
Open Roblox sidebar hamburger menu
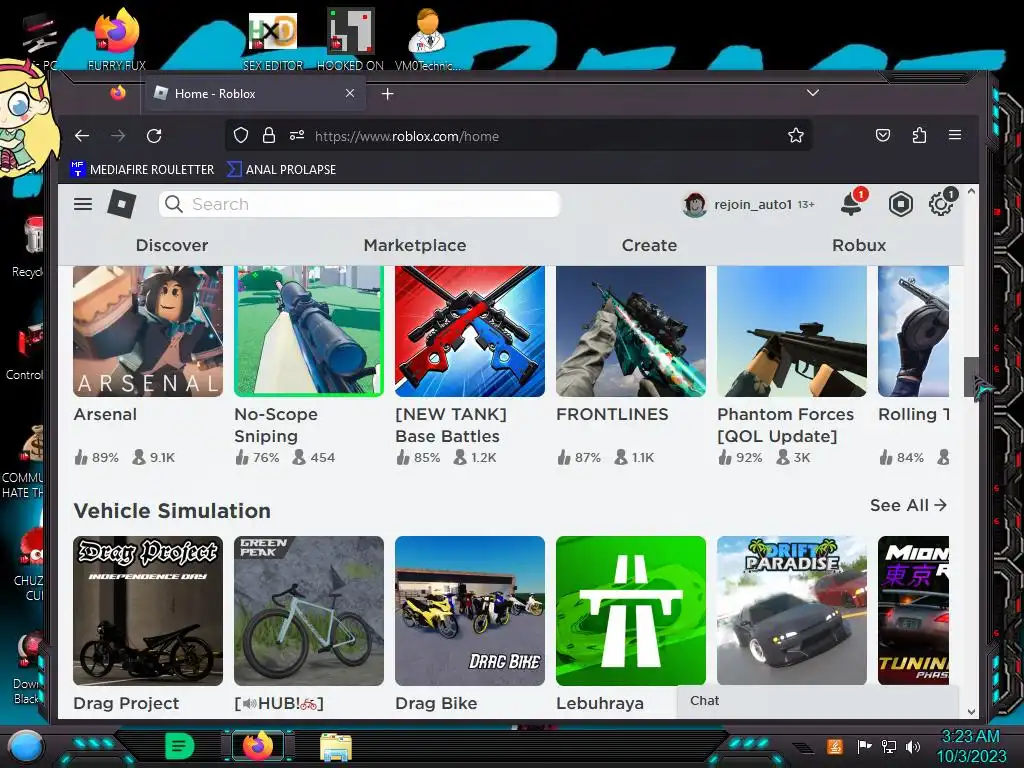click(83, 204)
